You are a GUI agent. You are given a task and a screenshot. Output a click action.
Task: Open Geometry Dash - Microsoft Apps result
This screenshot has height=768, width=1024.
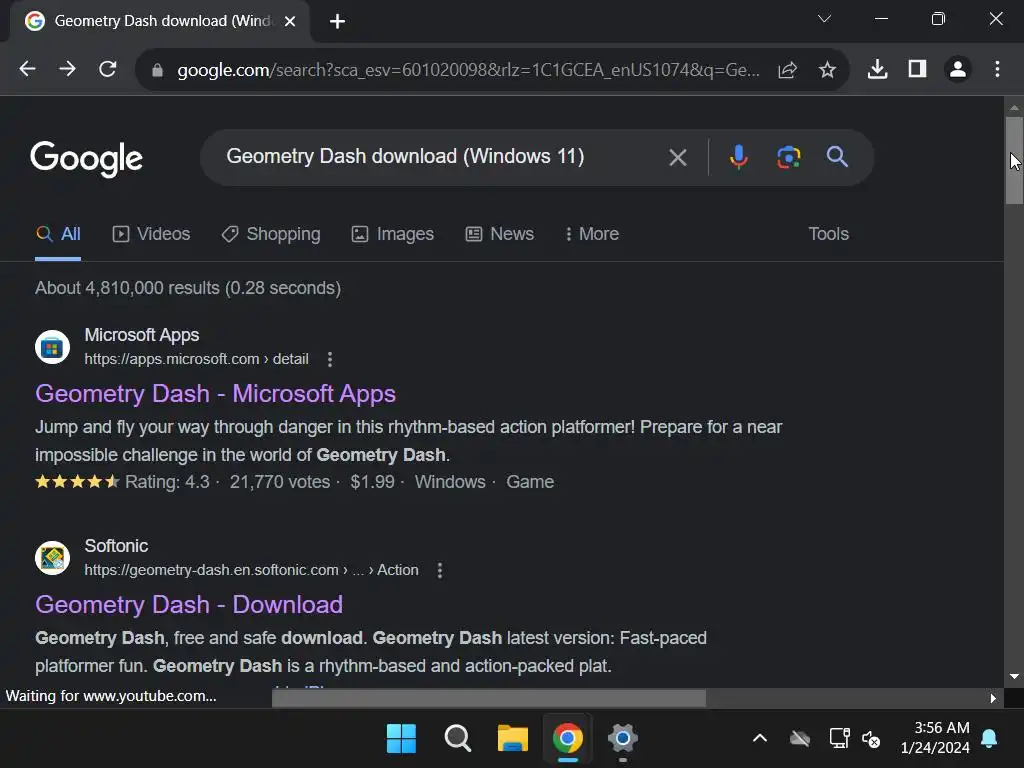pyautogui.click(x=216, y=394)
